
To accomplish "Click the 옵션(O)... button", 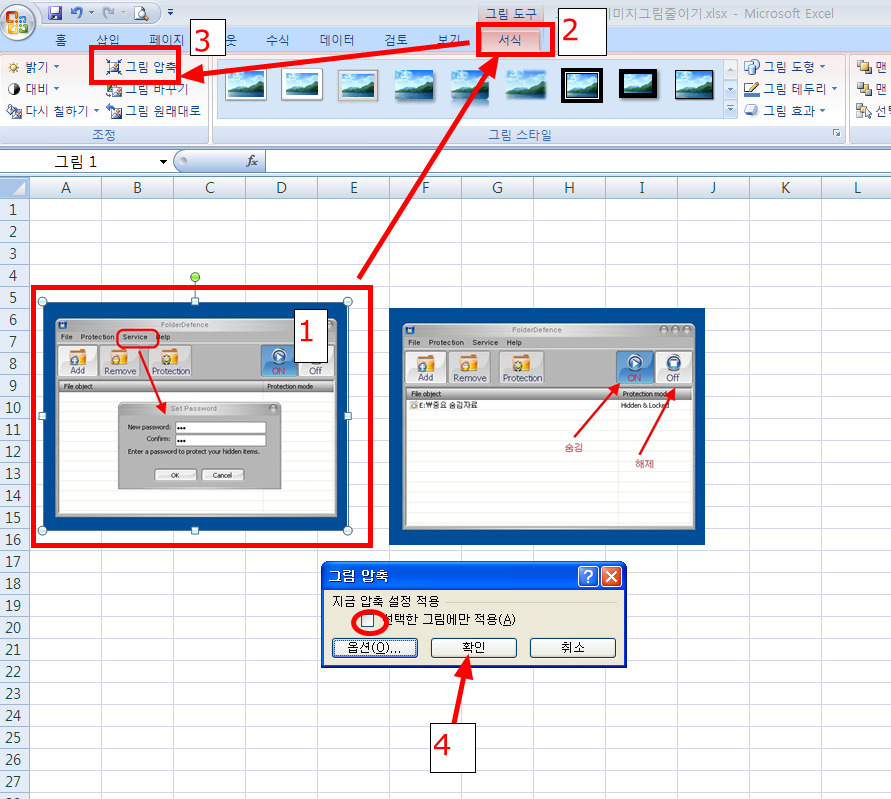I will point(375,648).
